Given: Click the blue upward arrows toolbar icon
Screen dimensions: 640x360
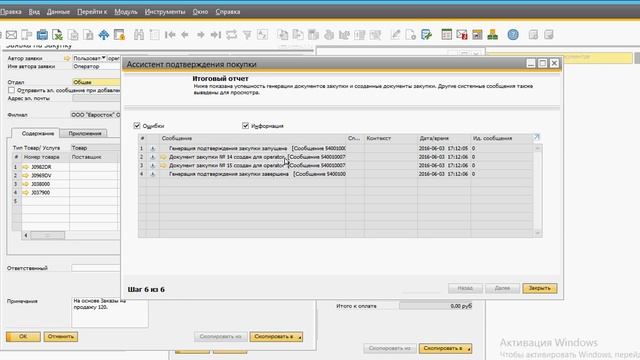Looking at the screenshot, I should coord(104,35).
